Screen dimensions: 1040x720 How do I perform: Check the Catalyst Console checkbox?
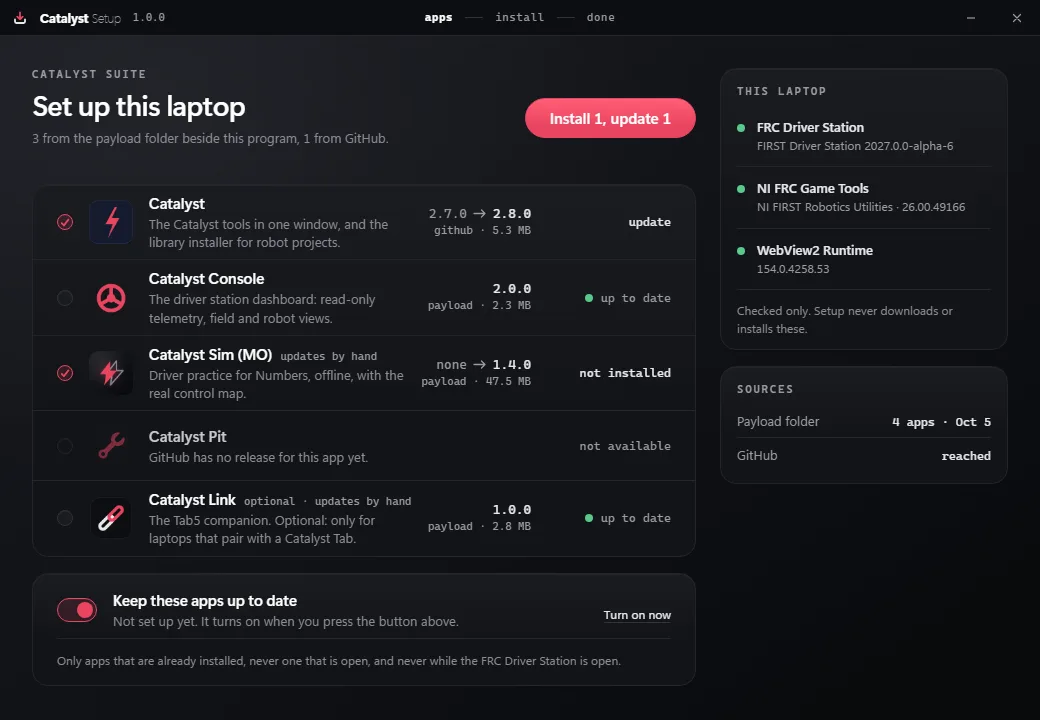65,298
